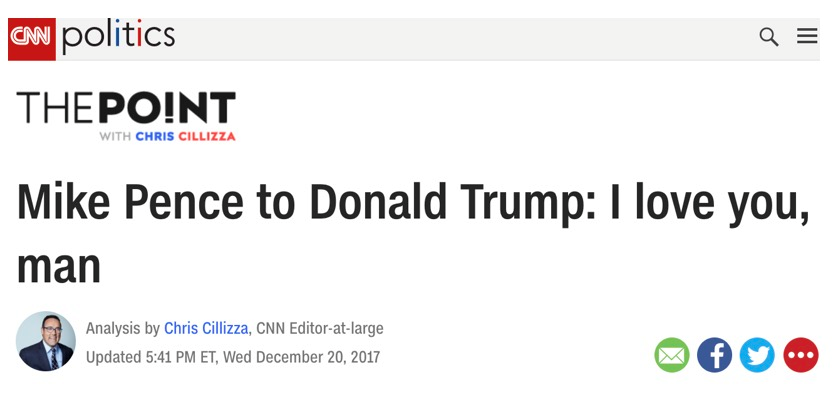Expand the hamburger menu
The width and height of the screenshot is (836, 410).
click(807, 36)
